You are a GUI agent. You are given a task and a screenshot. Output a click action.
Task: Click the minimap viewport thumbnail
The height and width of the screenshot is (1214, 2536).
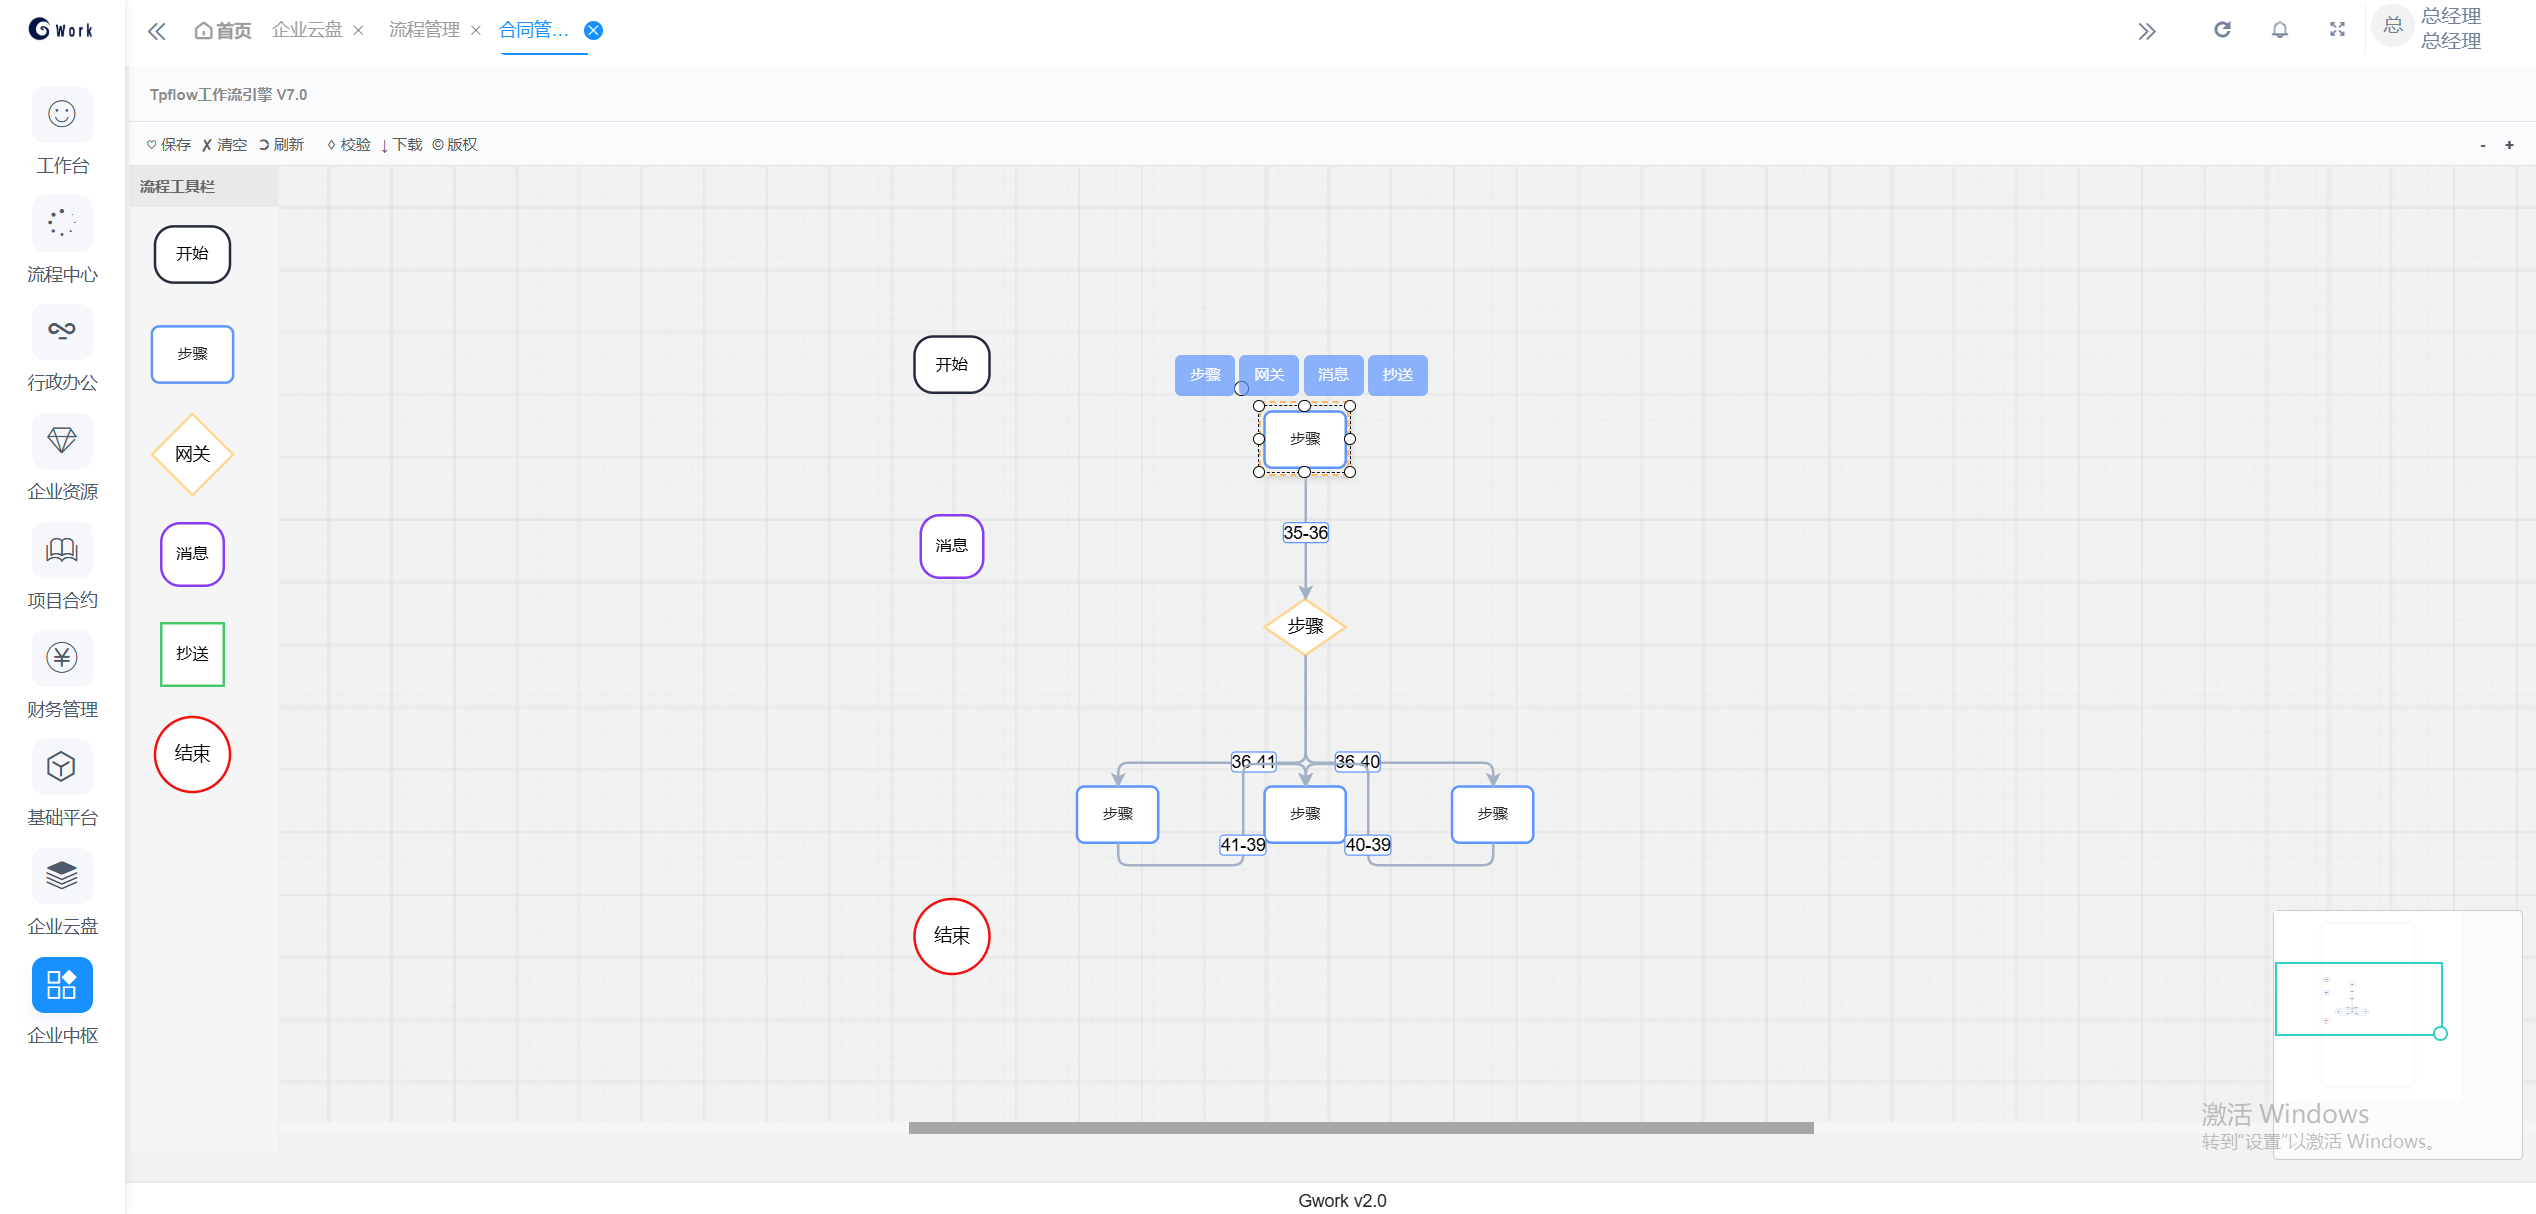pos(2358,998)
